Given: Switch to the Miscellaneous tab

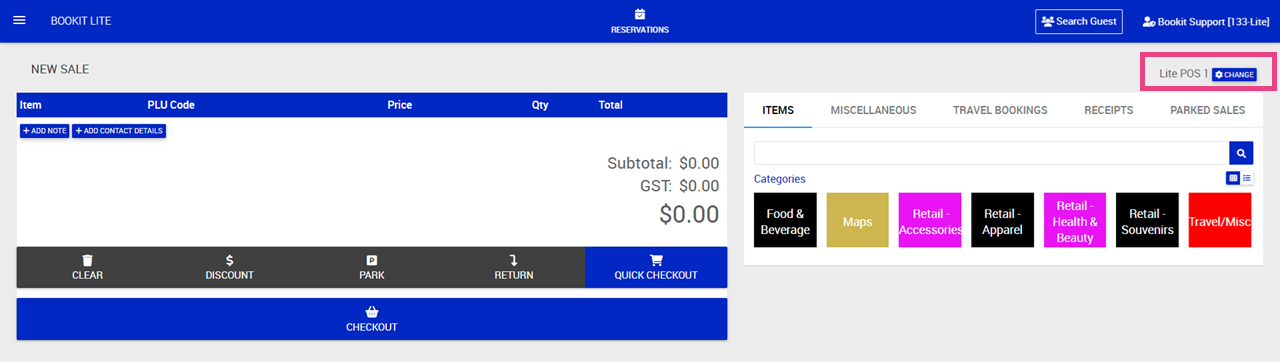Looking at the screenshot, I should pyautogui.click(x=873, y=110).
